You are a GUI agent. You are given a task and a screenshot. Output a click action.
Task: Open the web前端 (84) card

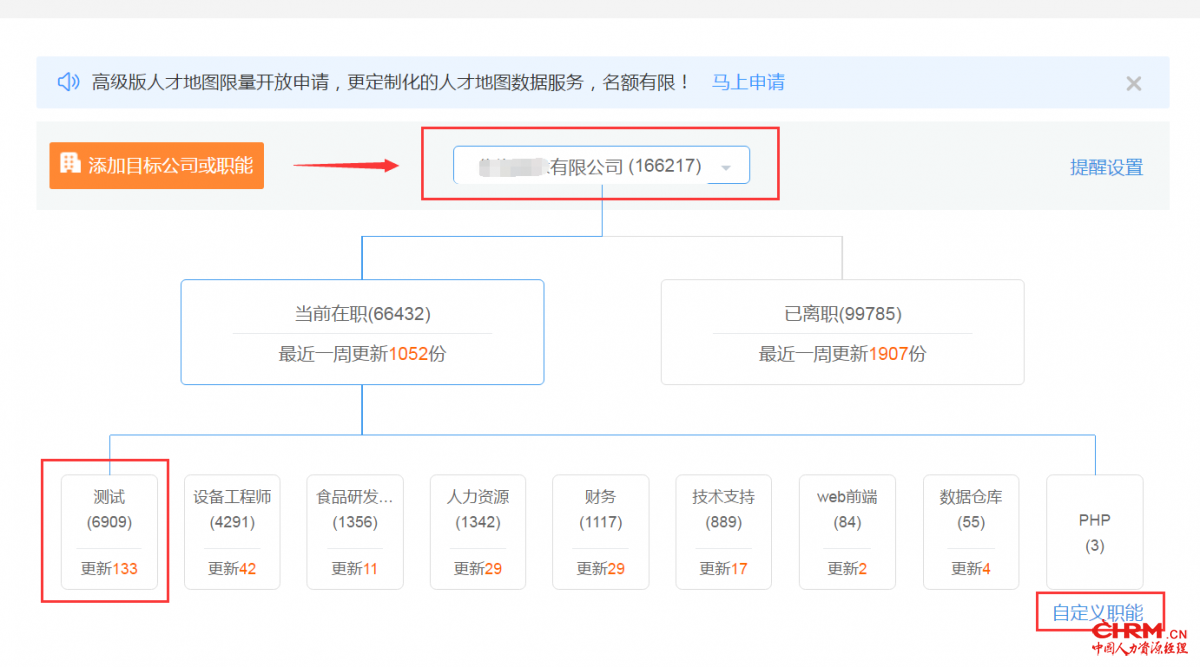click(848, 532)
